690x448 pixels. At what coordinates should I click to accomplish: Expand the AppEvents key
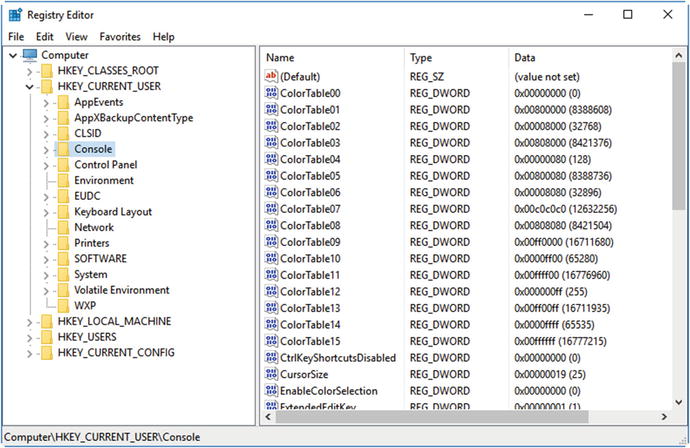[46, 103]
